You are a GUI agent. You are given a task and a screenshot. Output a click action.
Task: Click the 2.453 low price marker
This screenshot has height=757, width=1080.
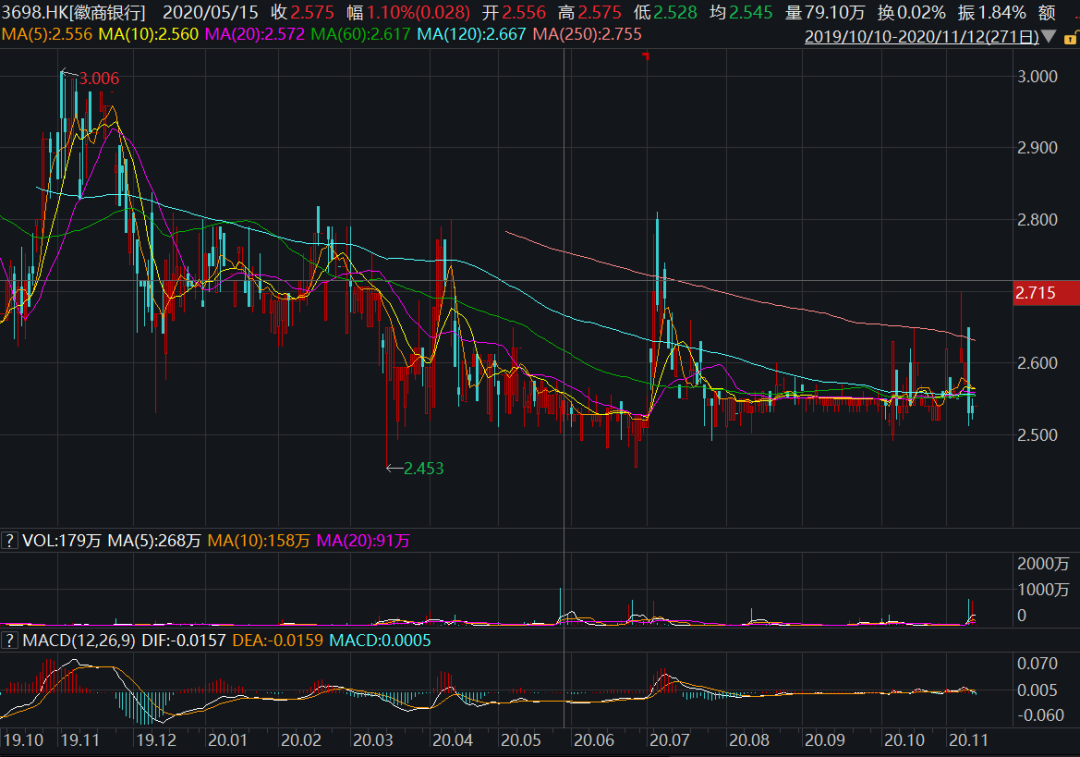pyautogui.click(x=422, y=467)
